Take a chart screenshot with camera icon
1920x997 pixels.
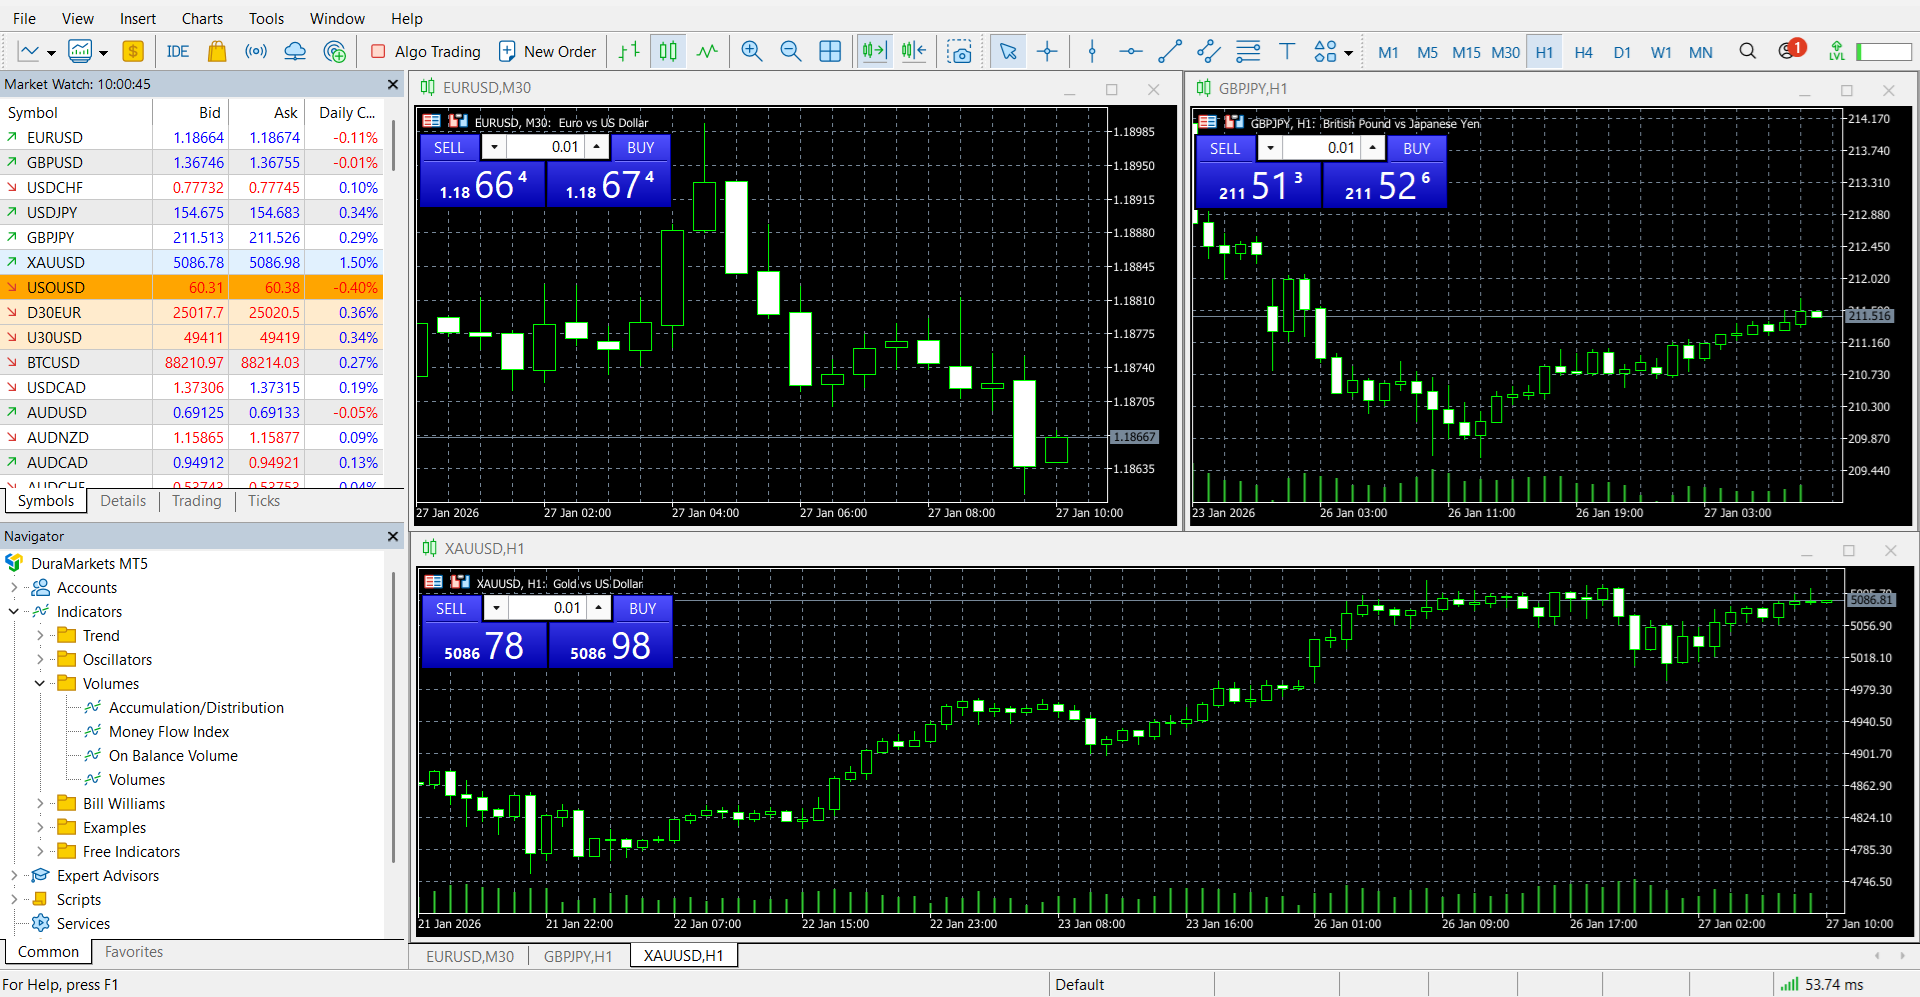click(x=960, y=51)
